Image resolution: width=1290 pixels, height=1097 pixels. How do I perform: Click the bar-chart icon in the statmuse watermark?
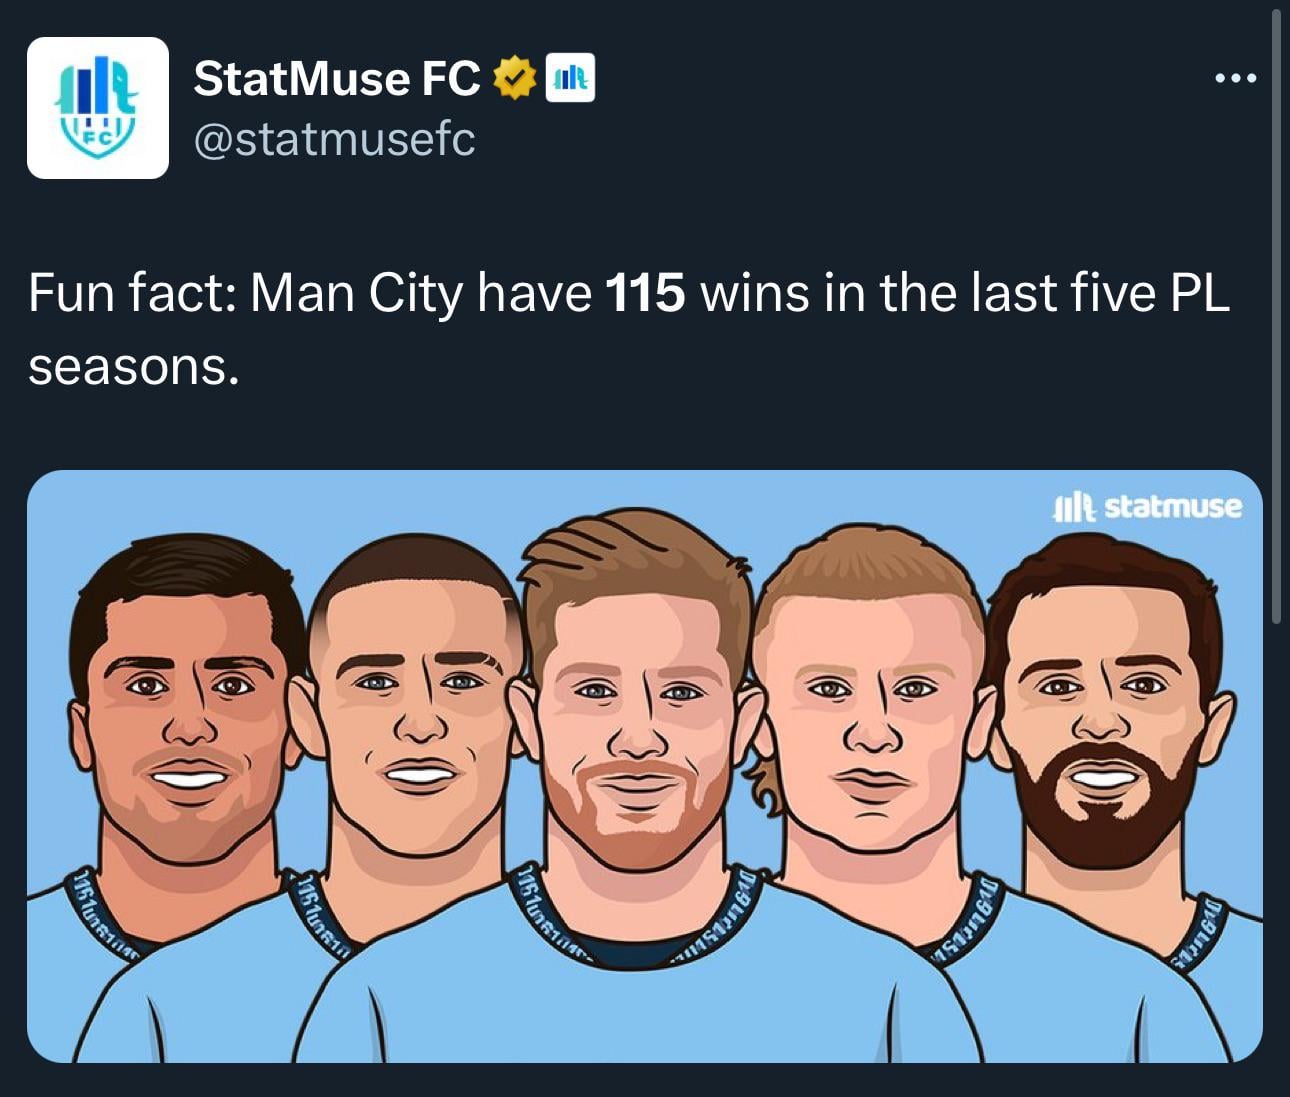(x=1076, y=507)
